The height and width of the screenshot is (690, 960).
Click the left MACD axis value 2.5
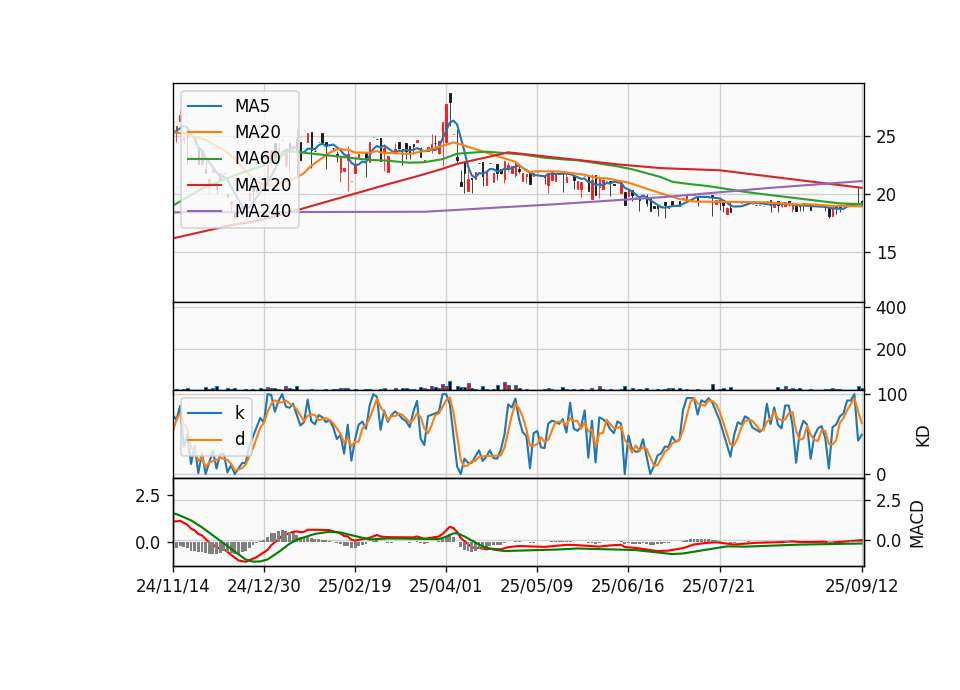pos(148,496)
